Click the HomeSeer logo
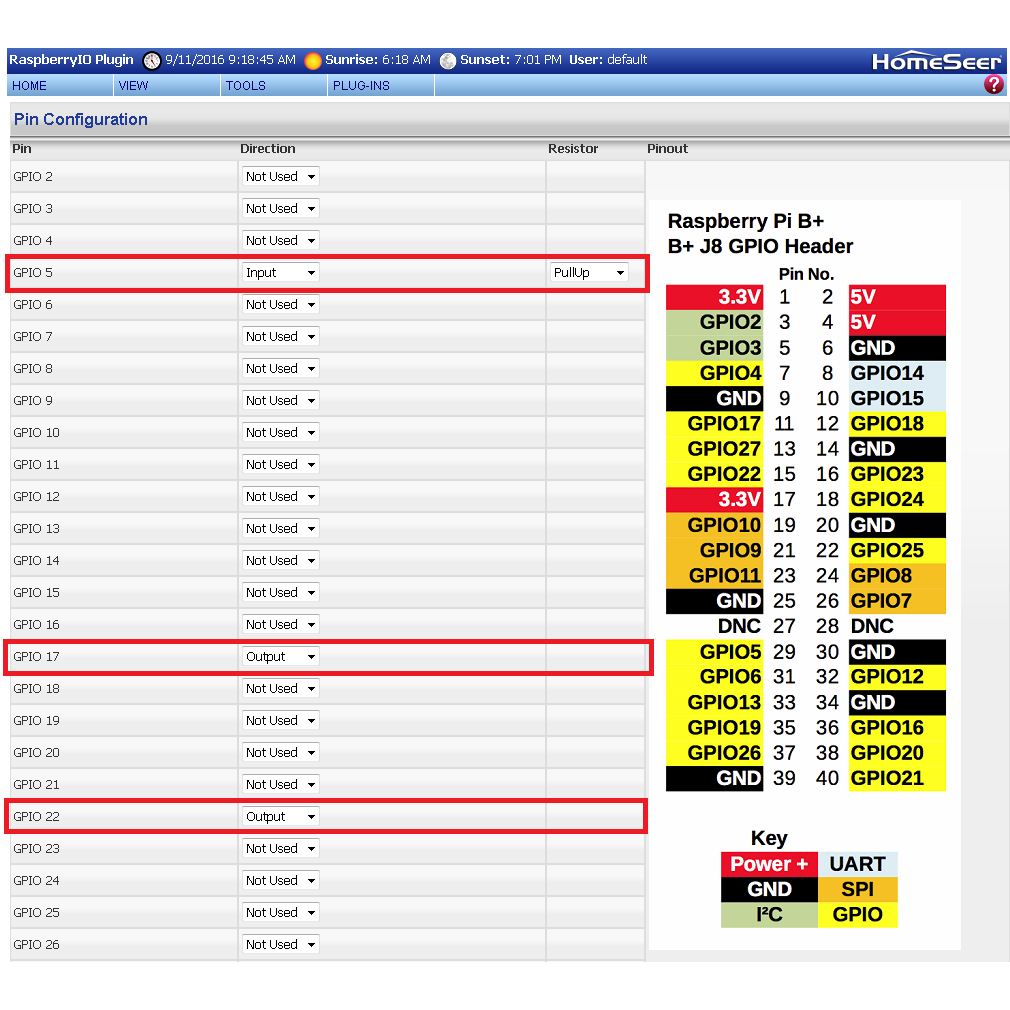 click(x=936, y=62)
